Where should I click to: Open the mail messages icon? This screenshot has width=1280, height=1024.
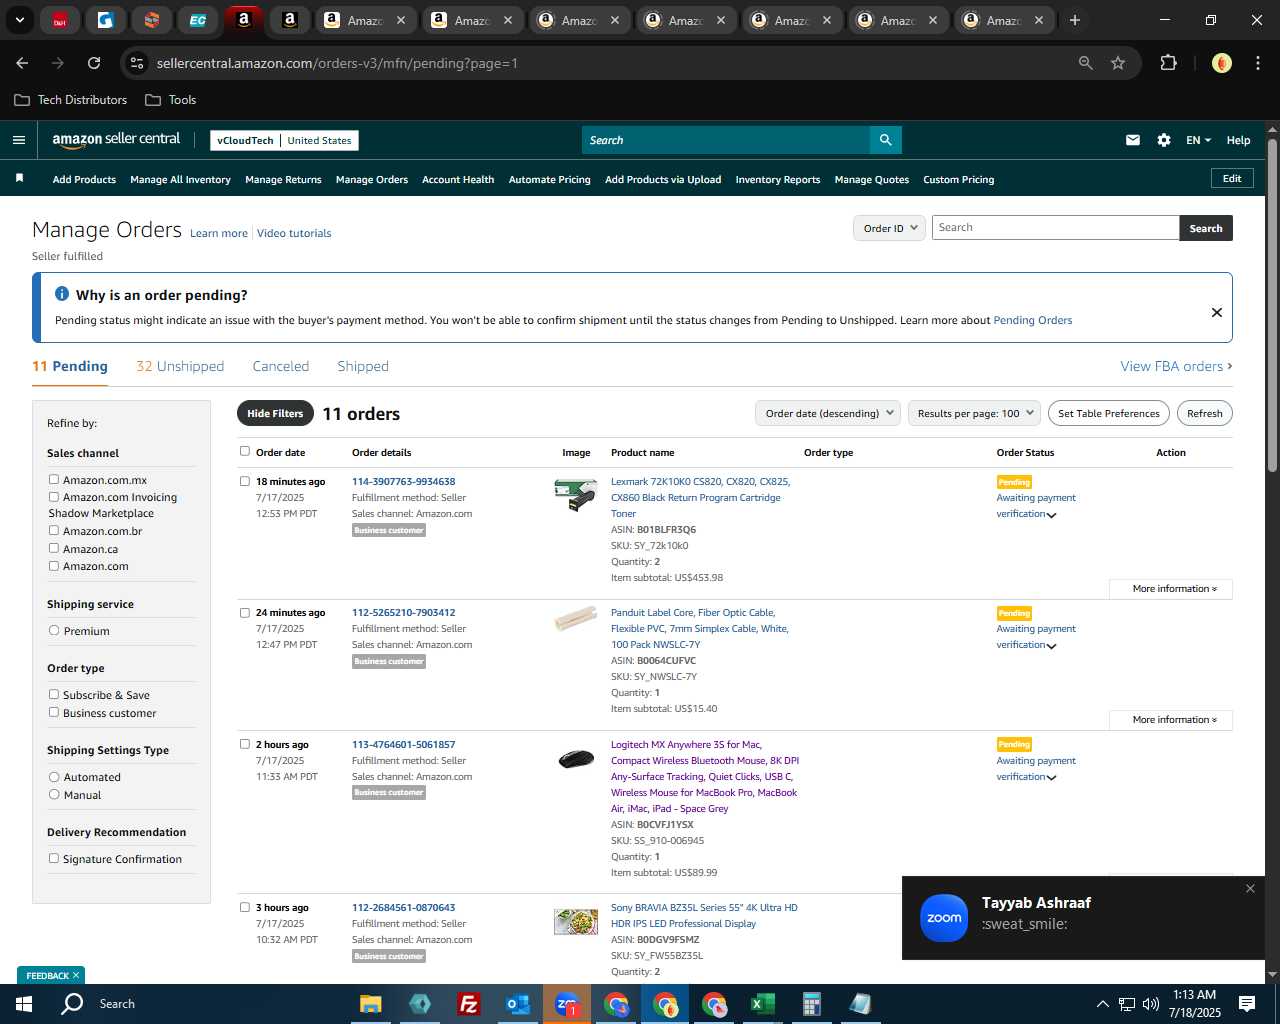tap(1133, 140)
